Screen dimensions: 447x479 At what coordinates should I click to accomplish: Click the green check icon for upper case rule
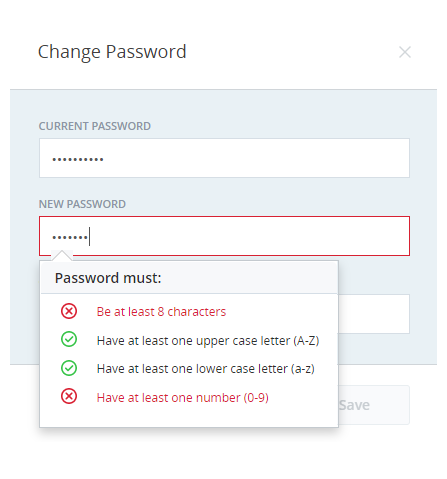69,340
